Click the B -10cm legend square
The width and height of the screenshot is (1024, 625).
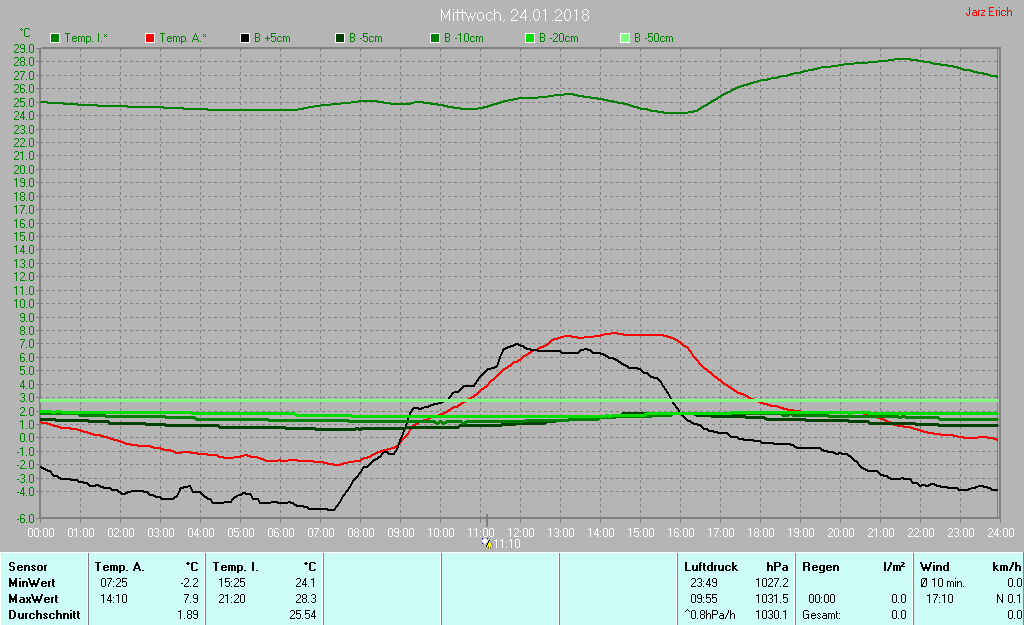[x=435, y=38]
